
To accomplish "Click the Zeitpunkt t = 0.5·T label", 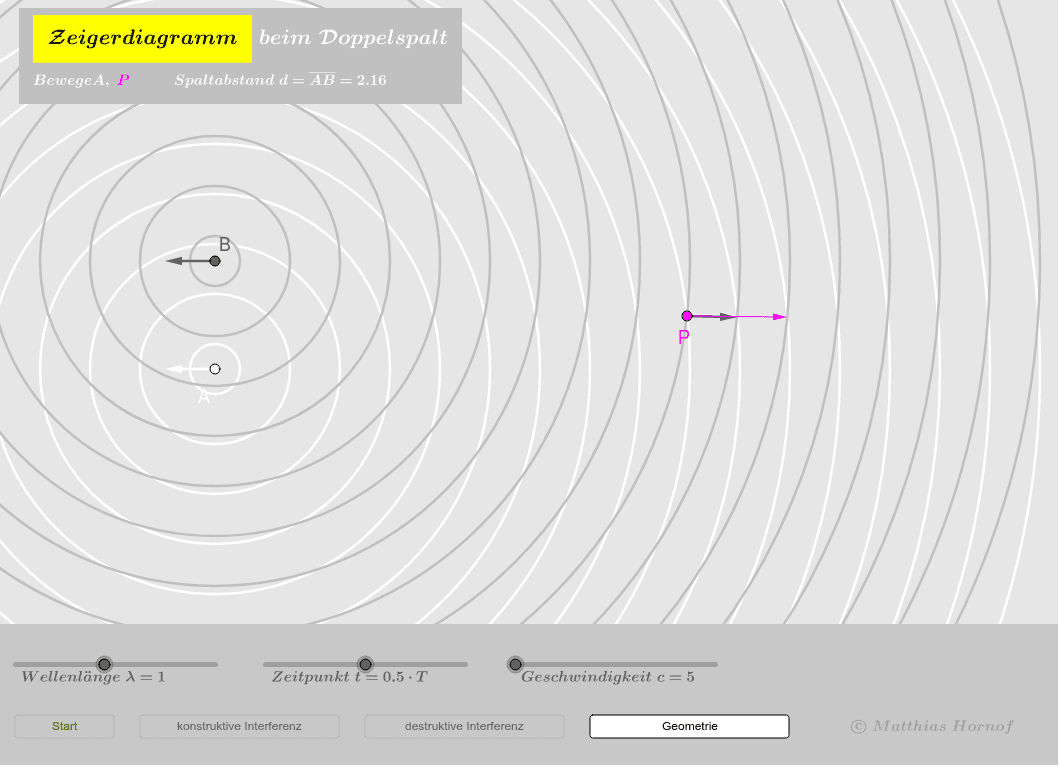I will point(350,677).
